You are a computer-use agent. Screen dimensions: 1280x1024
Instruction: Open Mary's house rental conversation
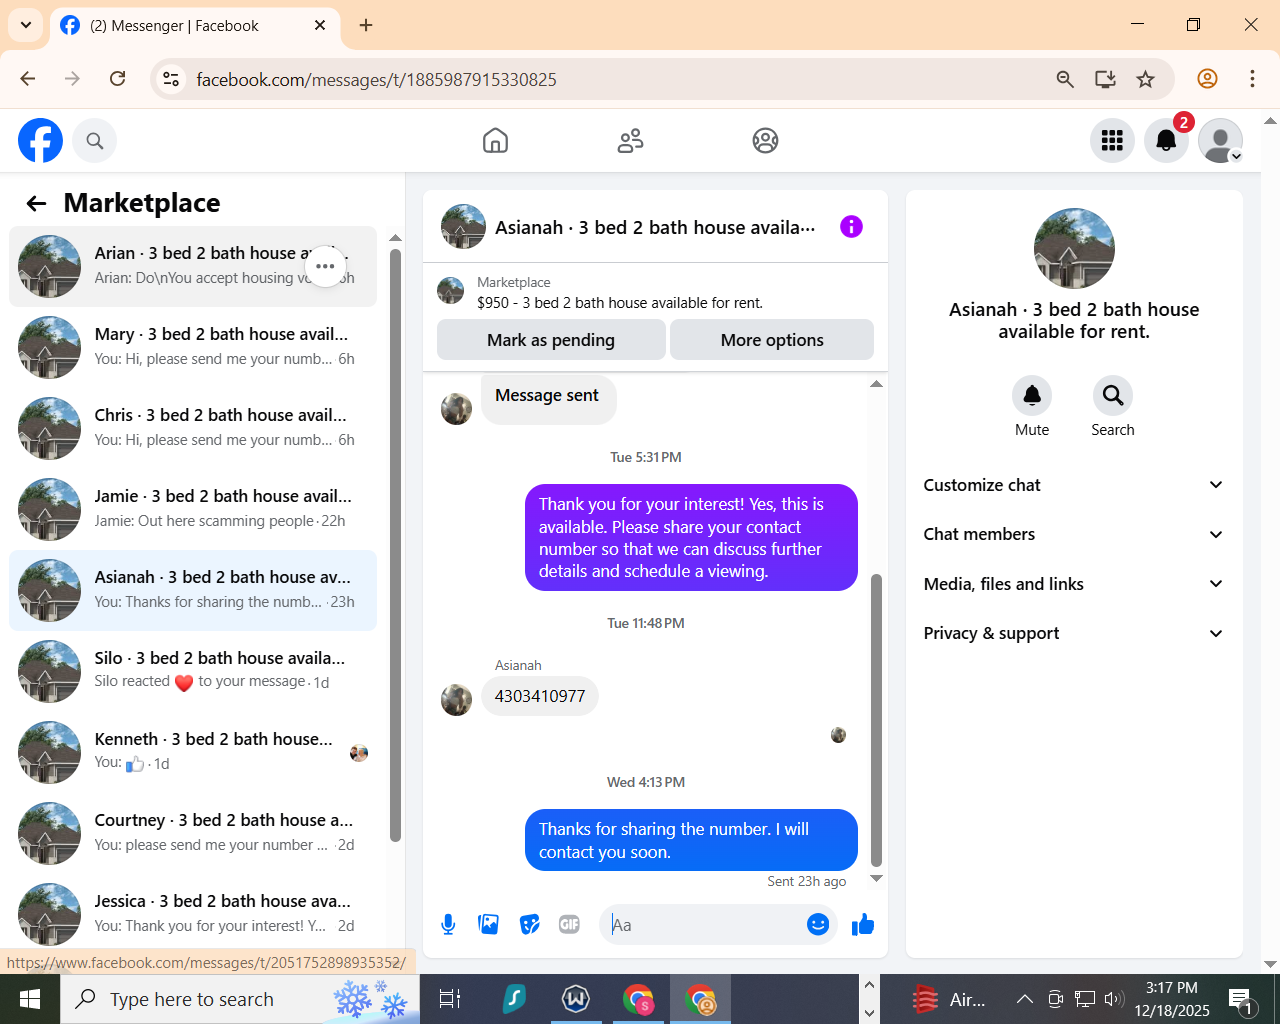pos(193,347)
